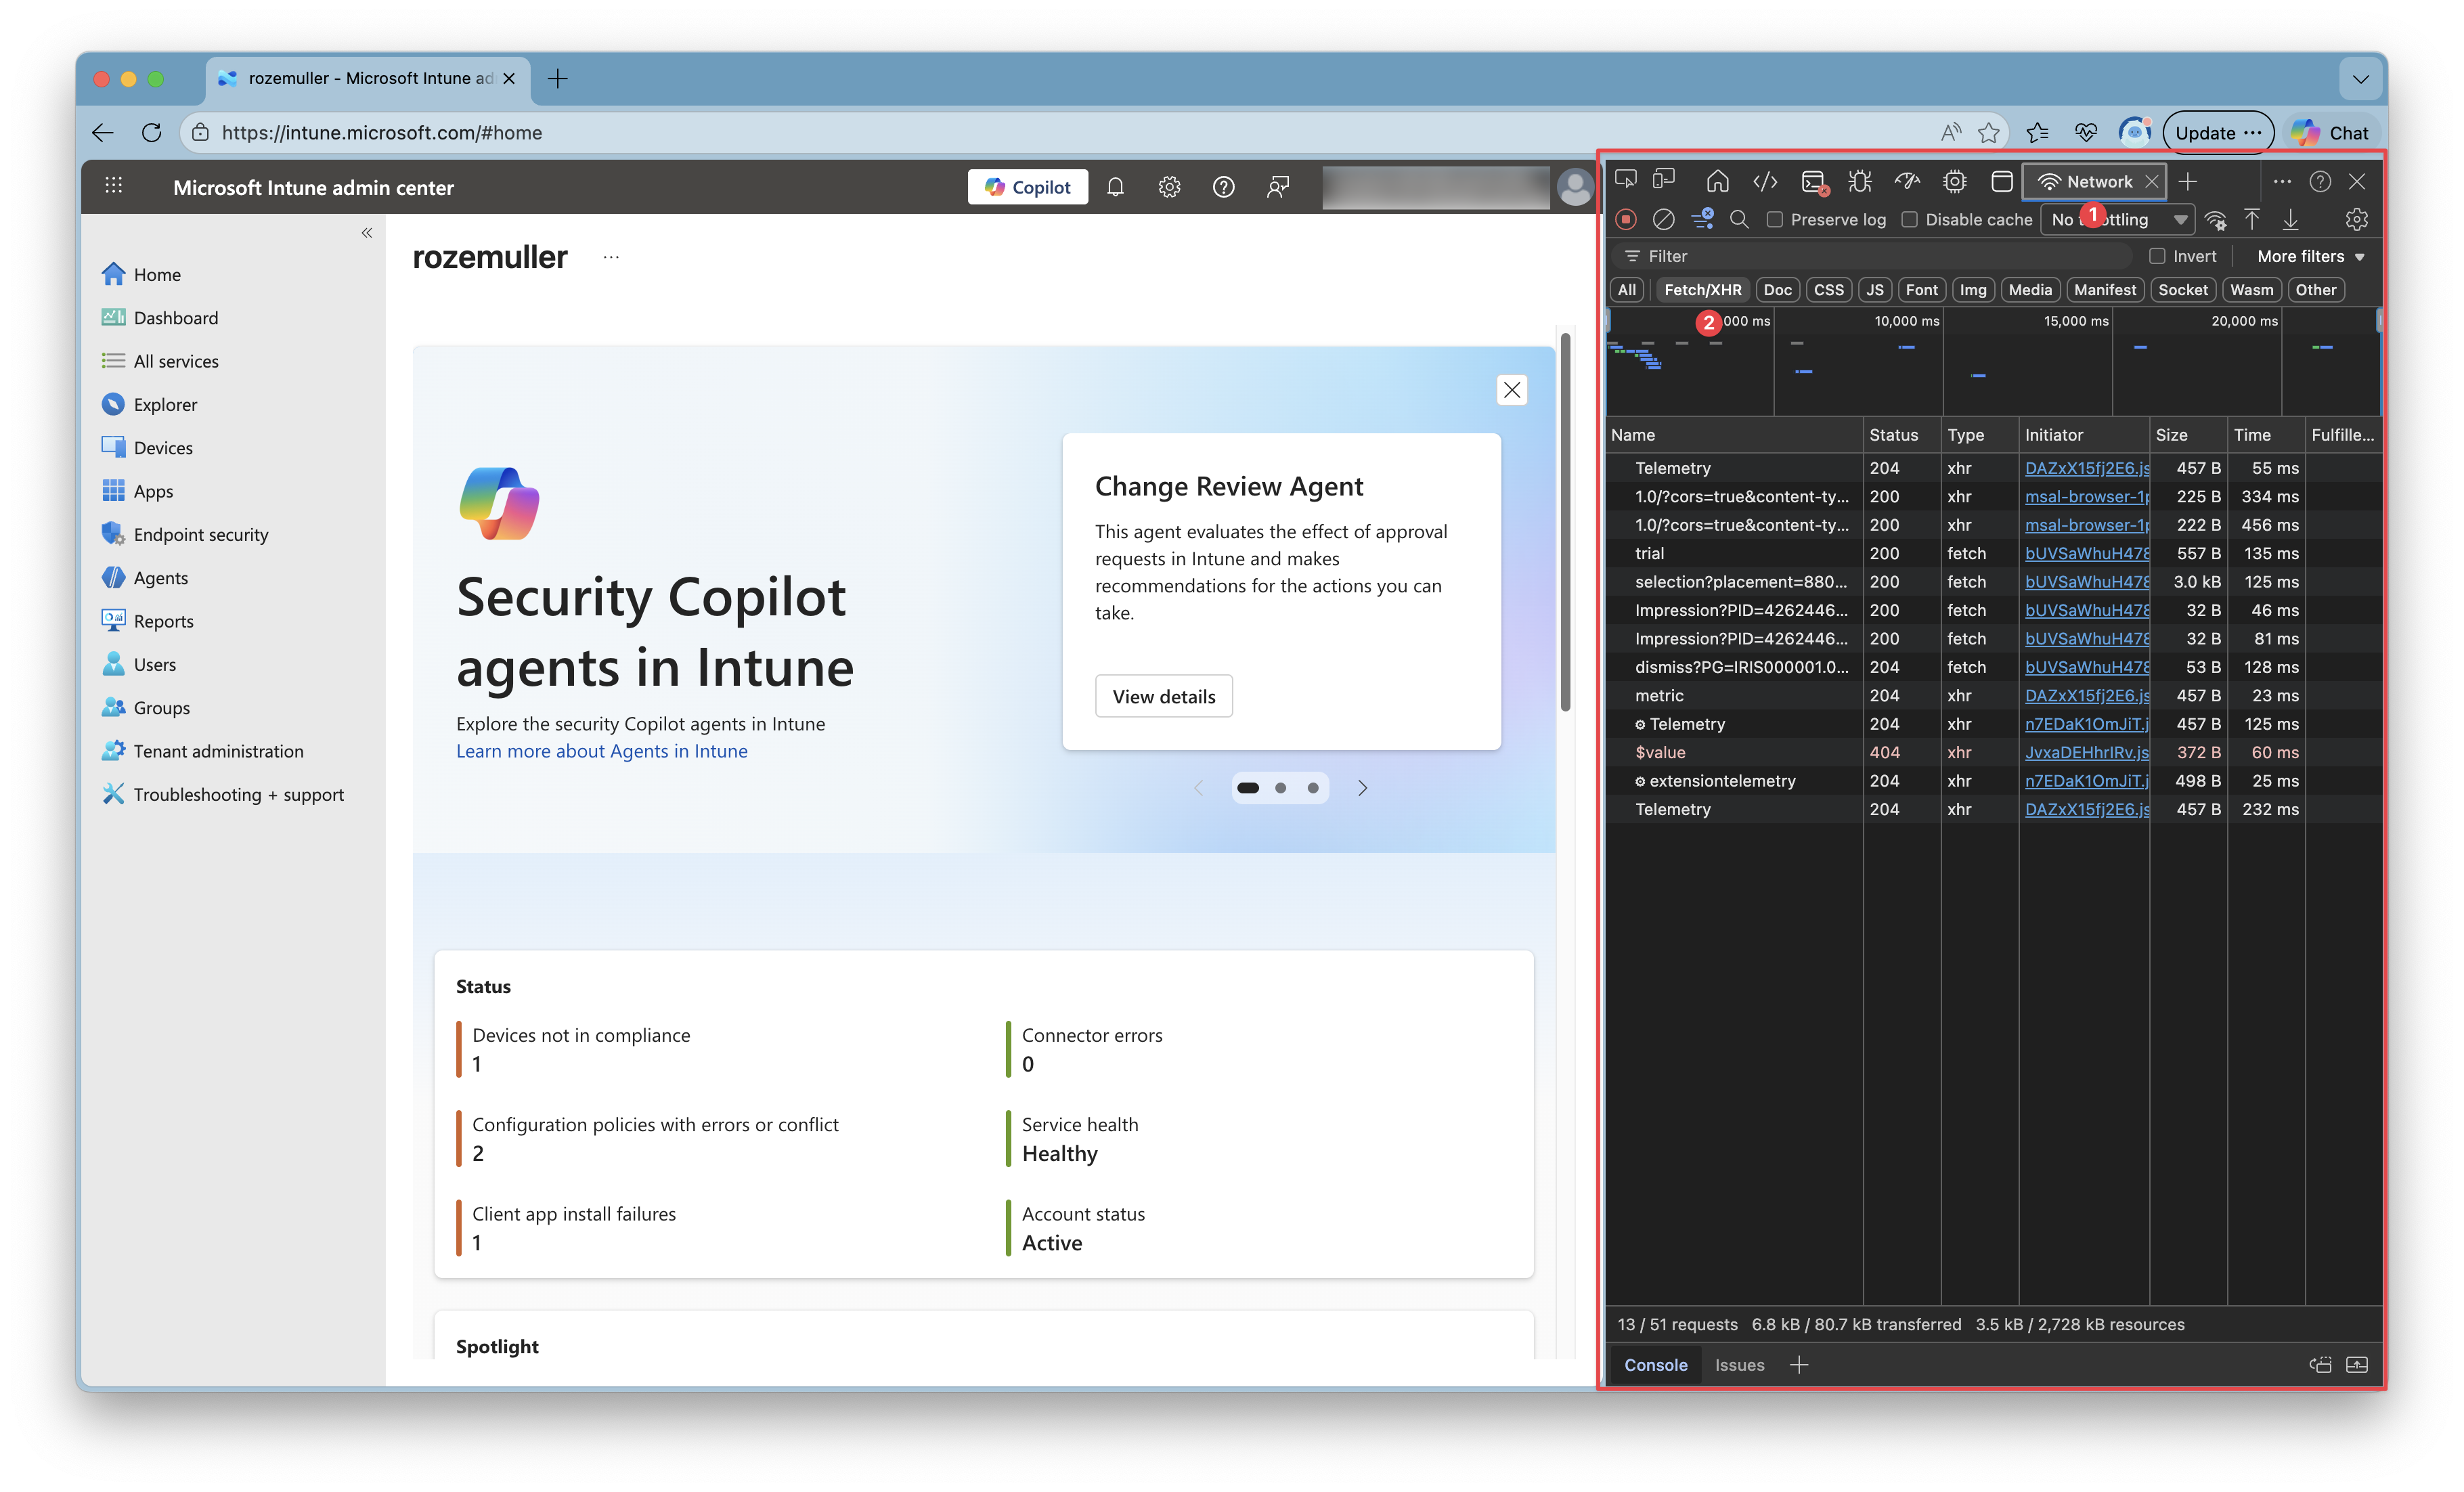The image size is (2464, 1492).
Task: Click the DevTools inspect element icon
Action: (1626, 181)
